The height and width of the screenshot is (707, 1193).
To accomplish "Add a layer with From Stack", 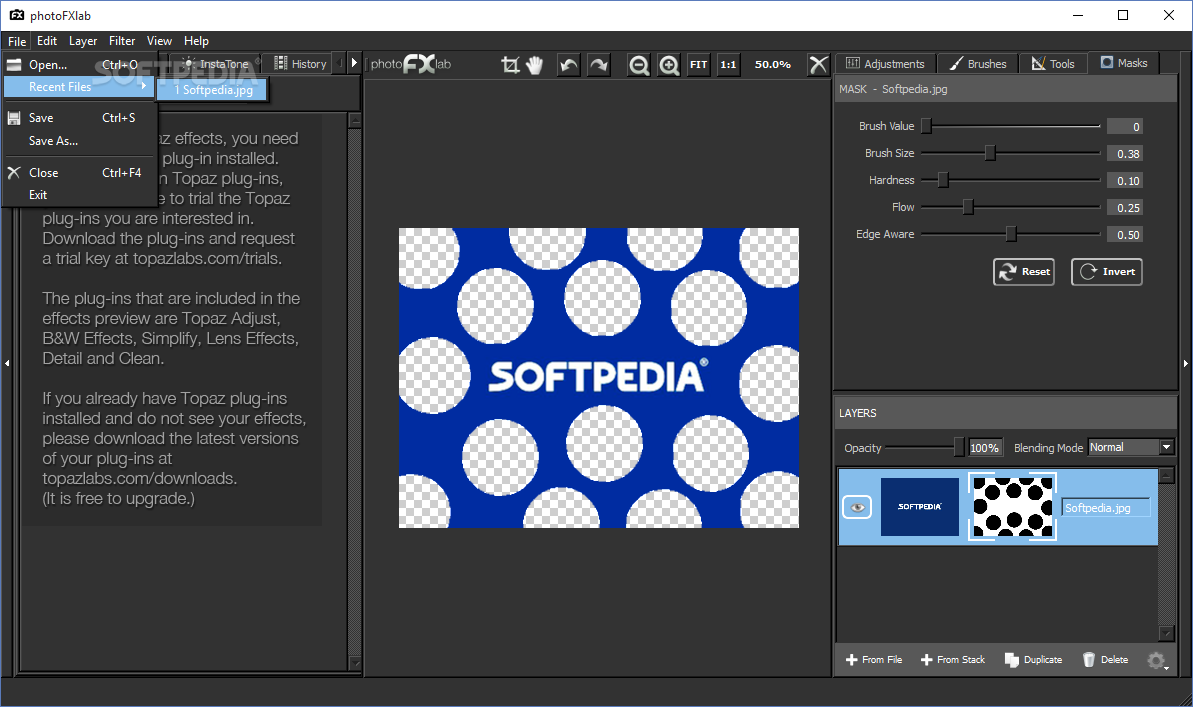I will click(953, 660).
